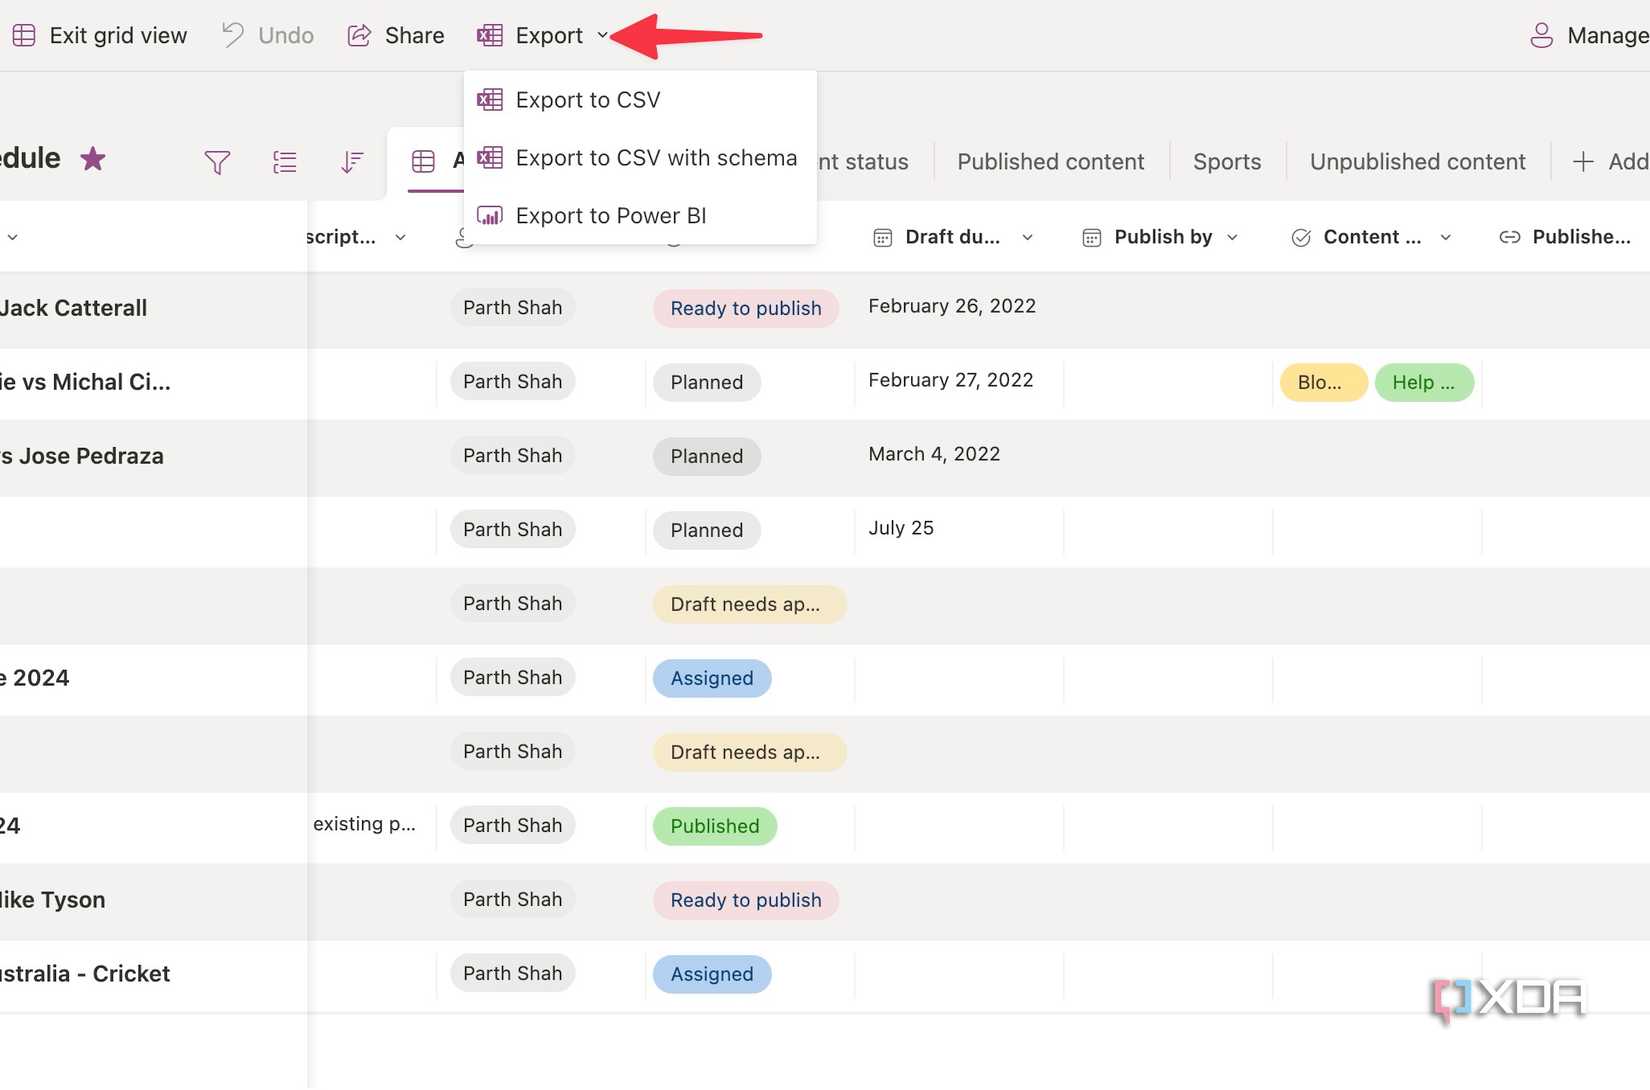Select the grid view icon
The height and width of the screenshot is (1090, 1650).
tap(423, 161)
